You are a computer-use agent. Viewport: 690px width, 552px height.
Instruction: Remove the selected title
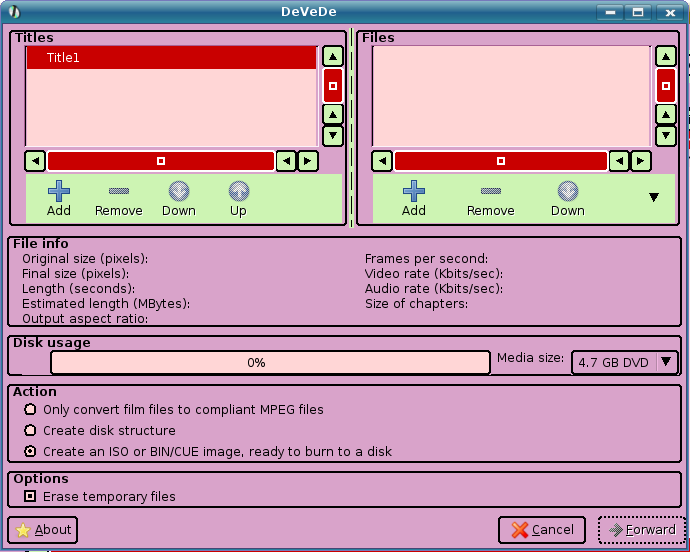point(119,197)
